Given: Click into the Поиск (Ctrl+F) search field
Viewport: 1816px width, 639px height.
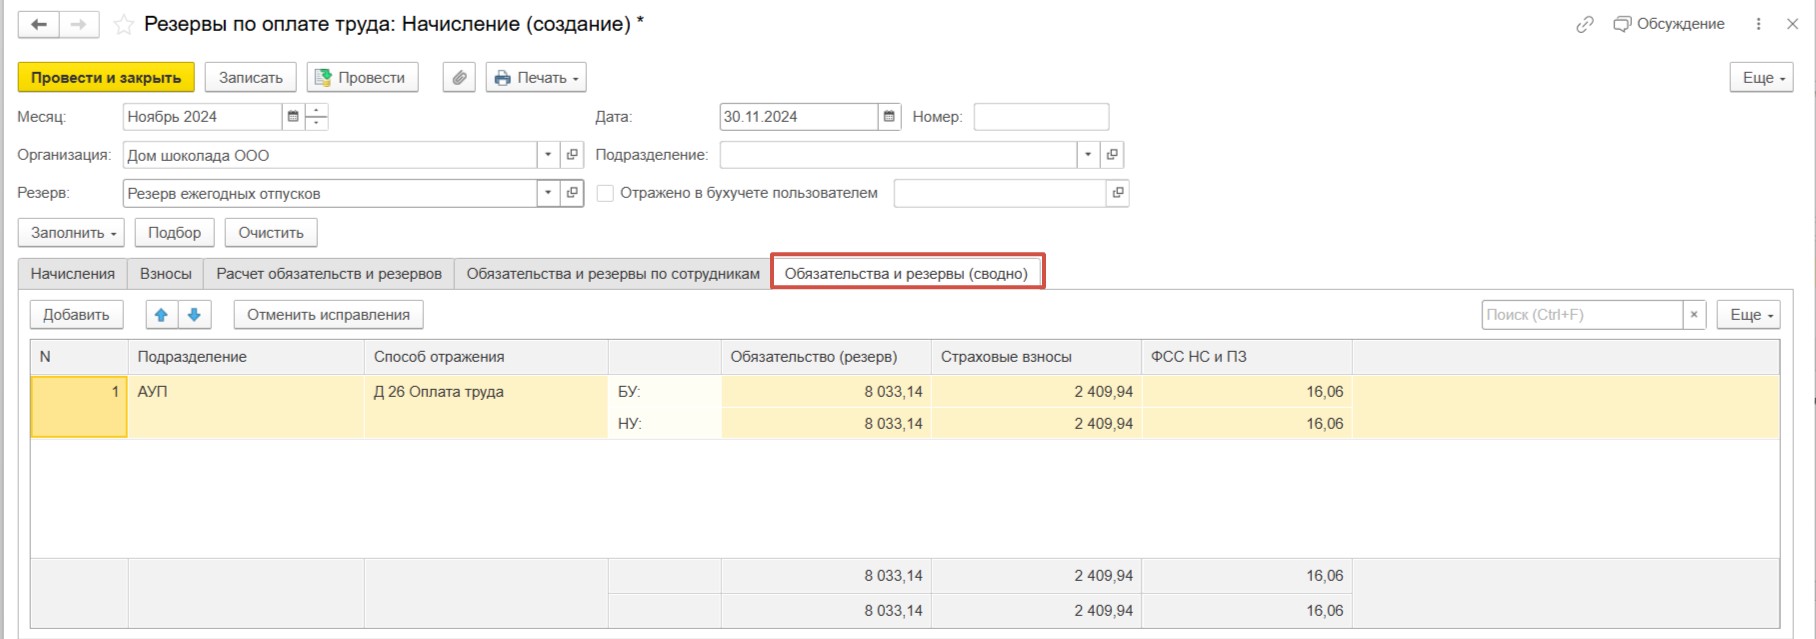Looking at the screenshot, I should (1580, 315).
